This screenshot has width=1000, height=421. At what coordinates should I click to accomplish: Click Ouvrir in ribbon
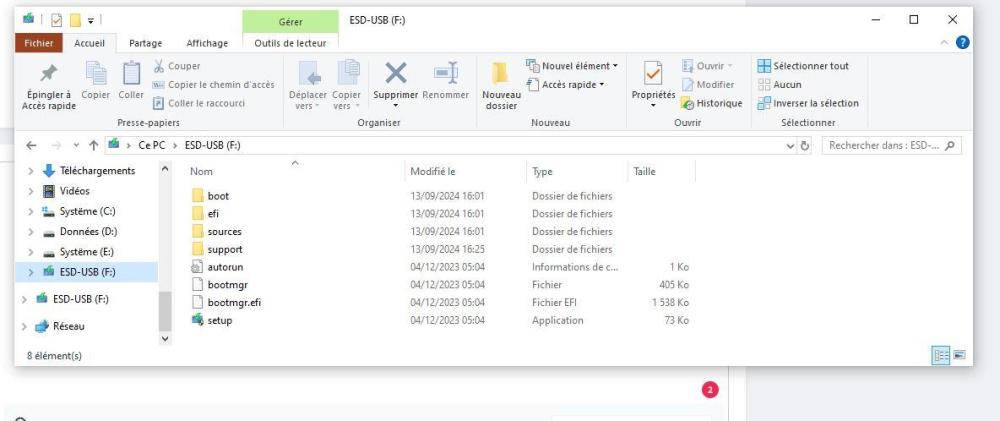tap(707, 66)
